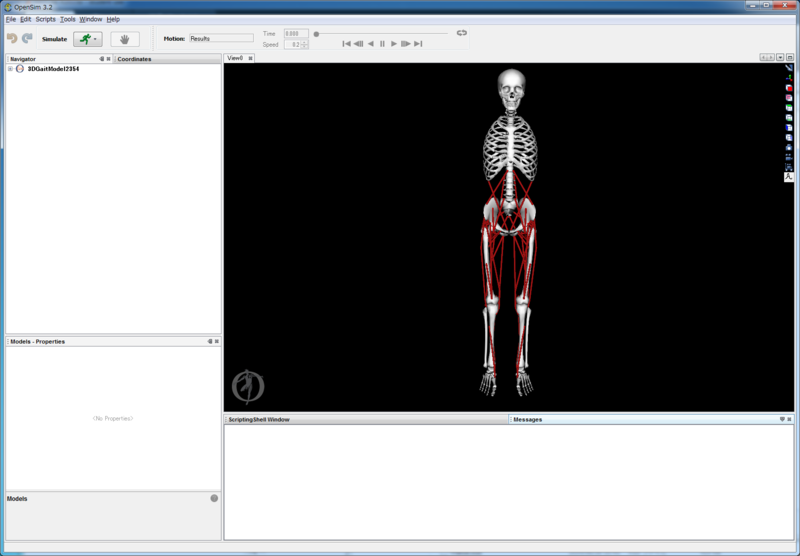
Task: Click the blue-left cube view icon
Action: (789, 128)
